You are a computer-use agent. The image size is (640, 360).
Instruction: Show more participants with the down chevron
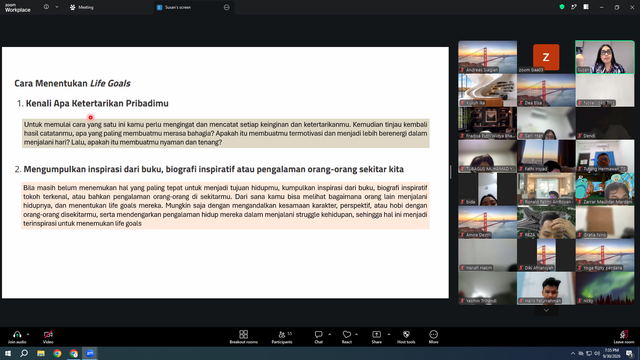[x=546, y=310]
